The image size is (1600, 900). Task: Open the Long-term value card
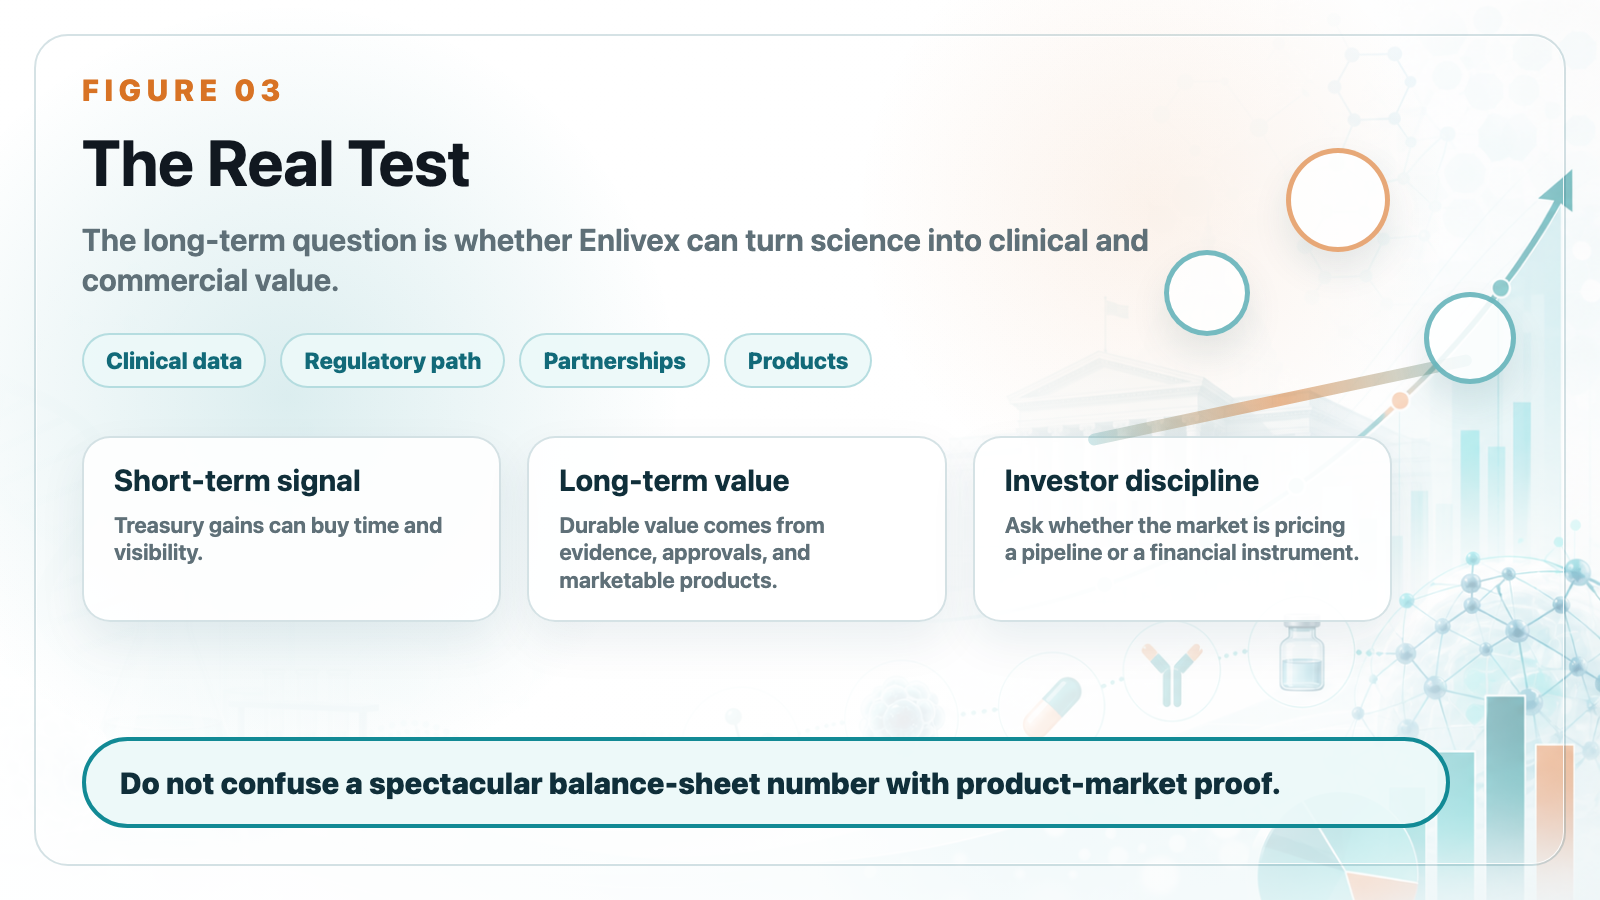click(x=737, y=529)
